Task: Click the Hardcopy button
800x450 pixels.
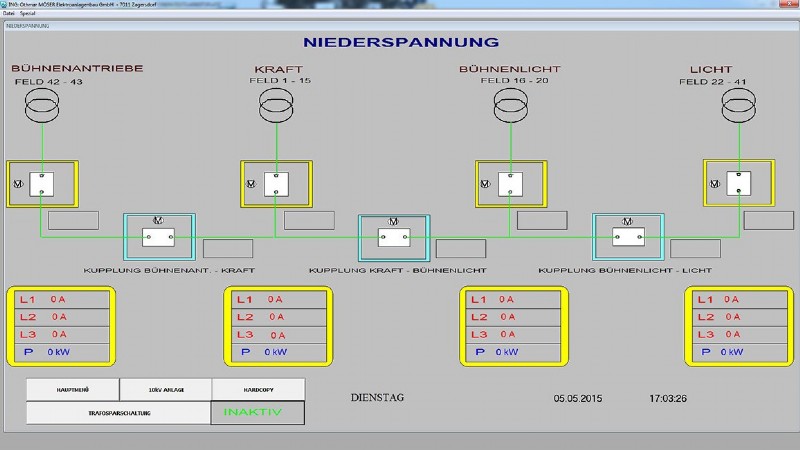Action: tap(257, 389)
